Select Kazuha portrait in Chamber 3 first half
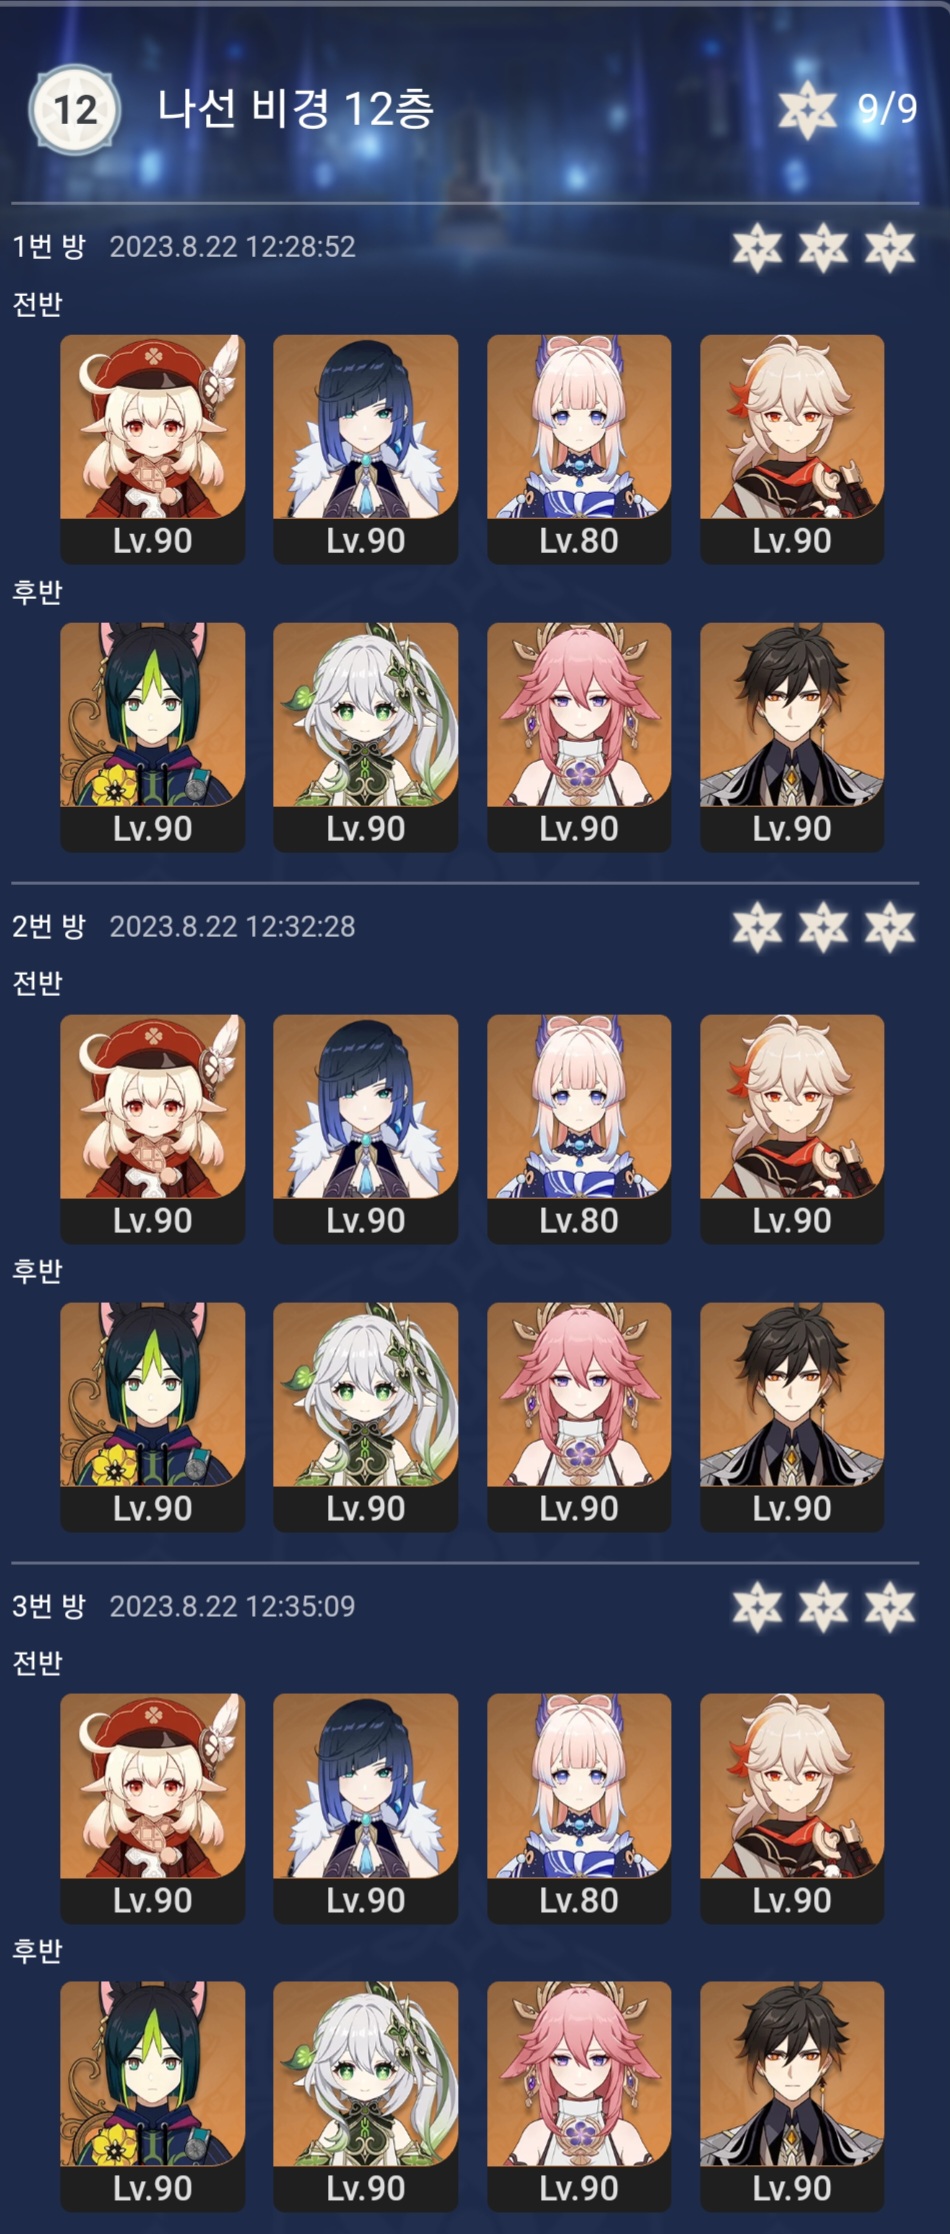Image resolution: width=950 pixels, height=2234 pixels. 792,1808
